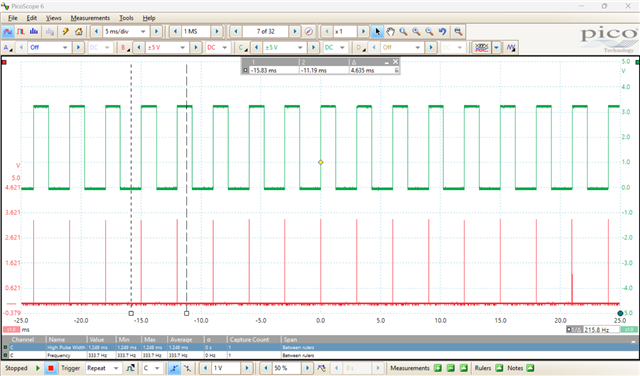
Task: Select the High Pulse Width measurement row
Action: 320,347
